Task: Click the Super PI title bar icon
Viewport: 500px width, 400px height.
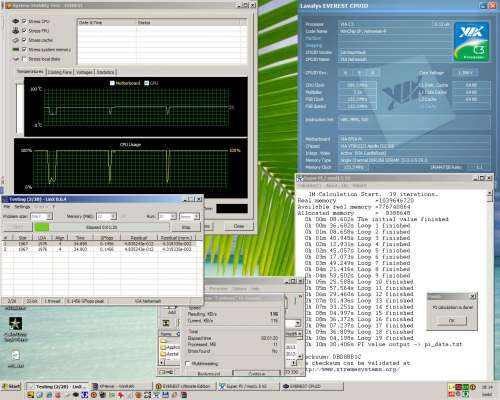Action: (300, 178)
